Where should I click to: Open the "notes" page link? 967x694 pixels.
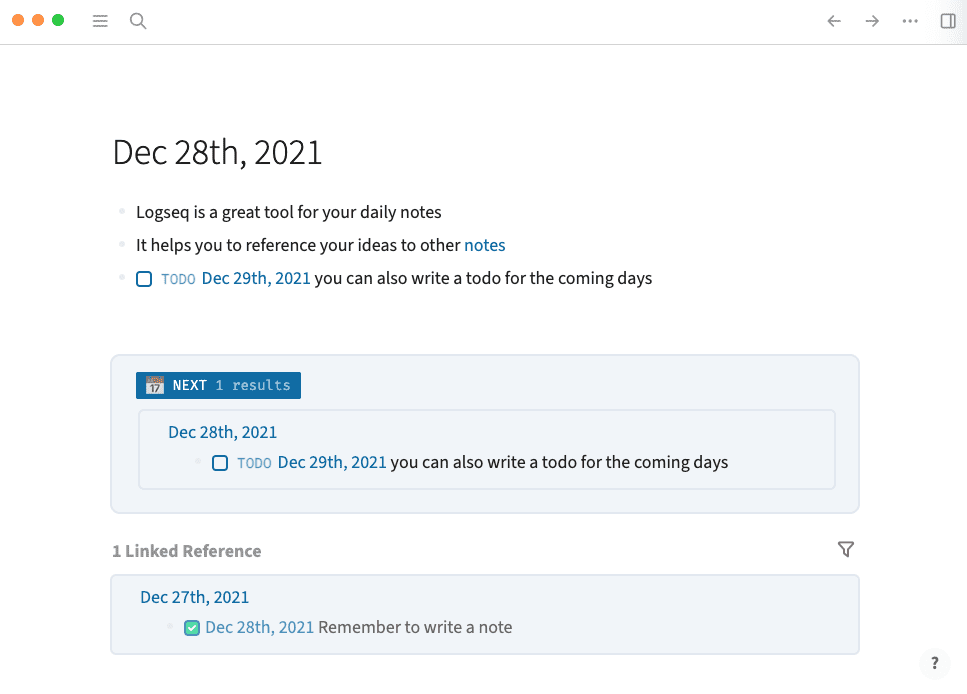pos(485,245)
